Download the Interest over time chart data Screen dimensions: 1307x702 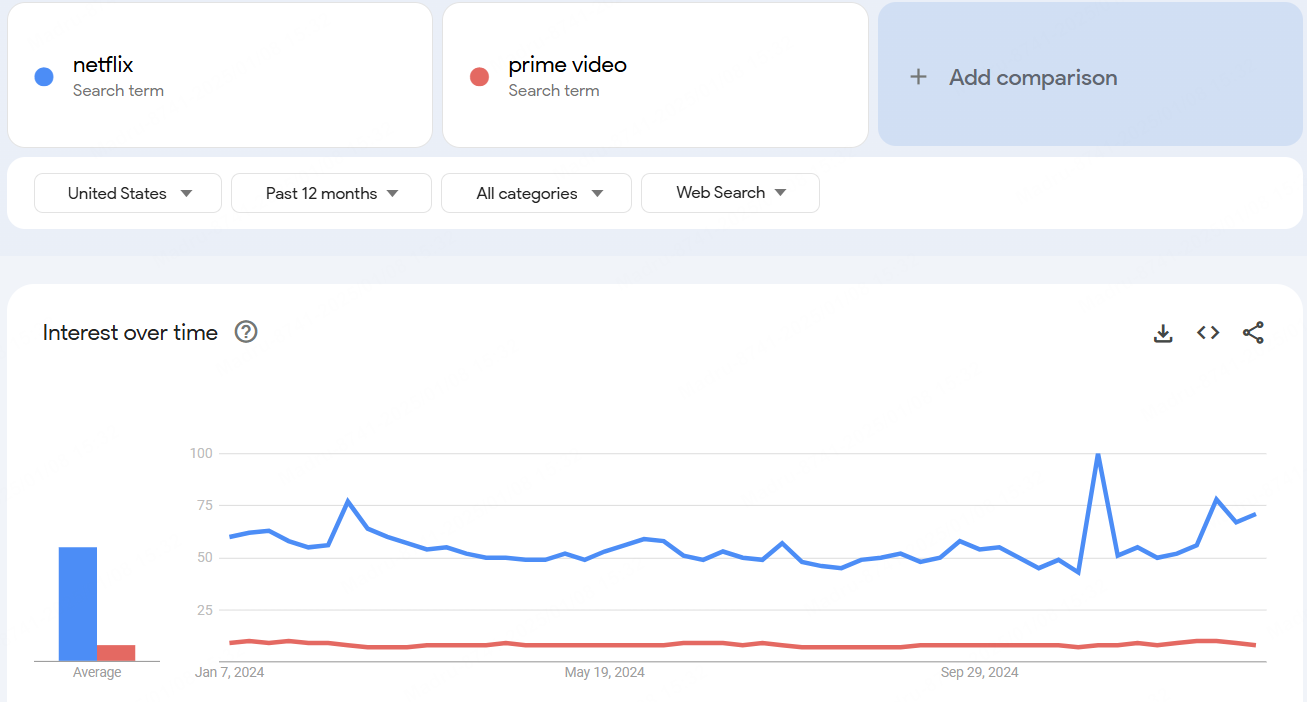pyautogui.click(x=1163, y=333)
